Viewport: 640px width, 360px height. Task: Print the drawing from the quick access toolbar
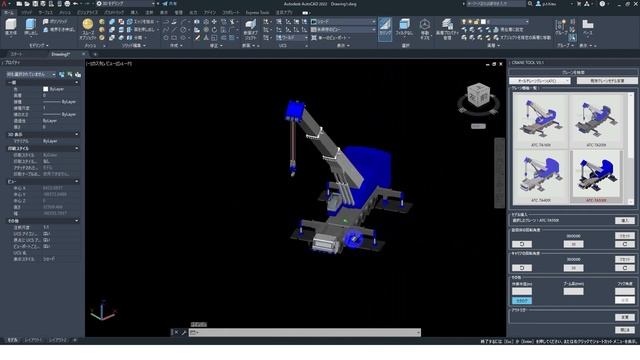[x=67, y=4]
